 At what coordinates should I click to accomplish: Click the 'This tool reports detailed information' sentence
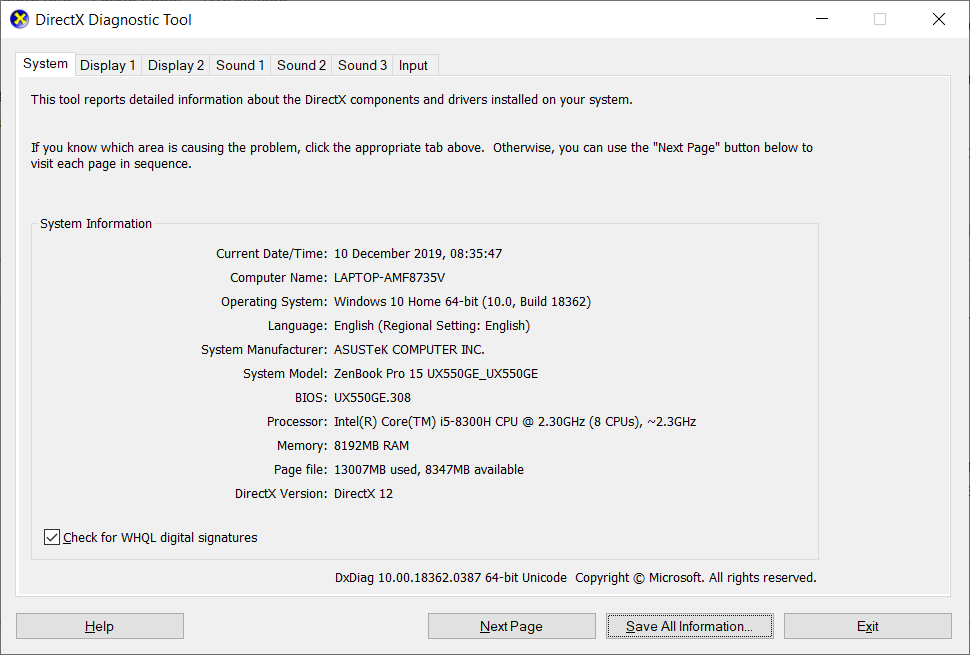click(x=332, y=100)
